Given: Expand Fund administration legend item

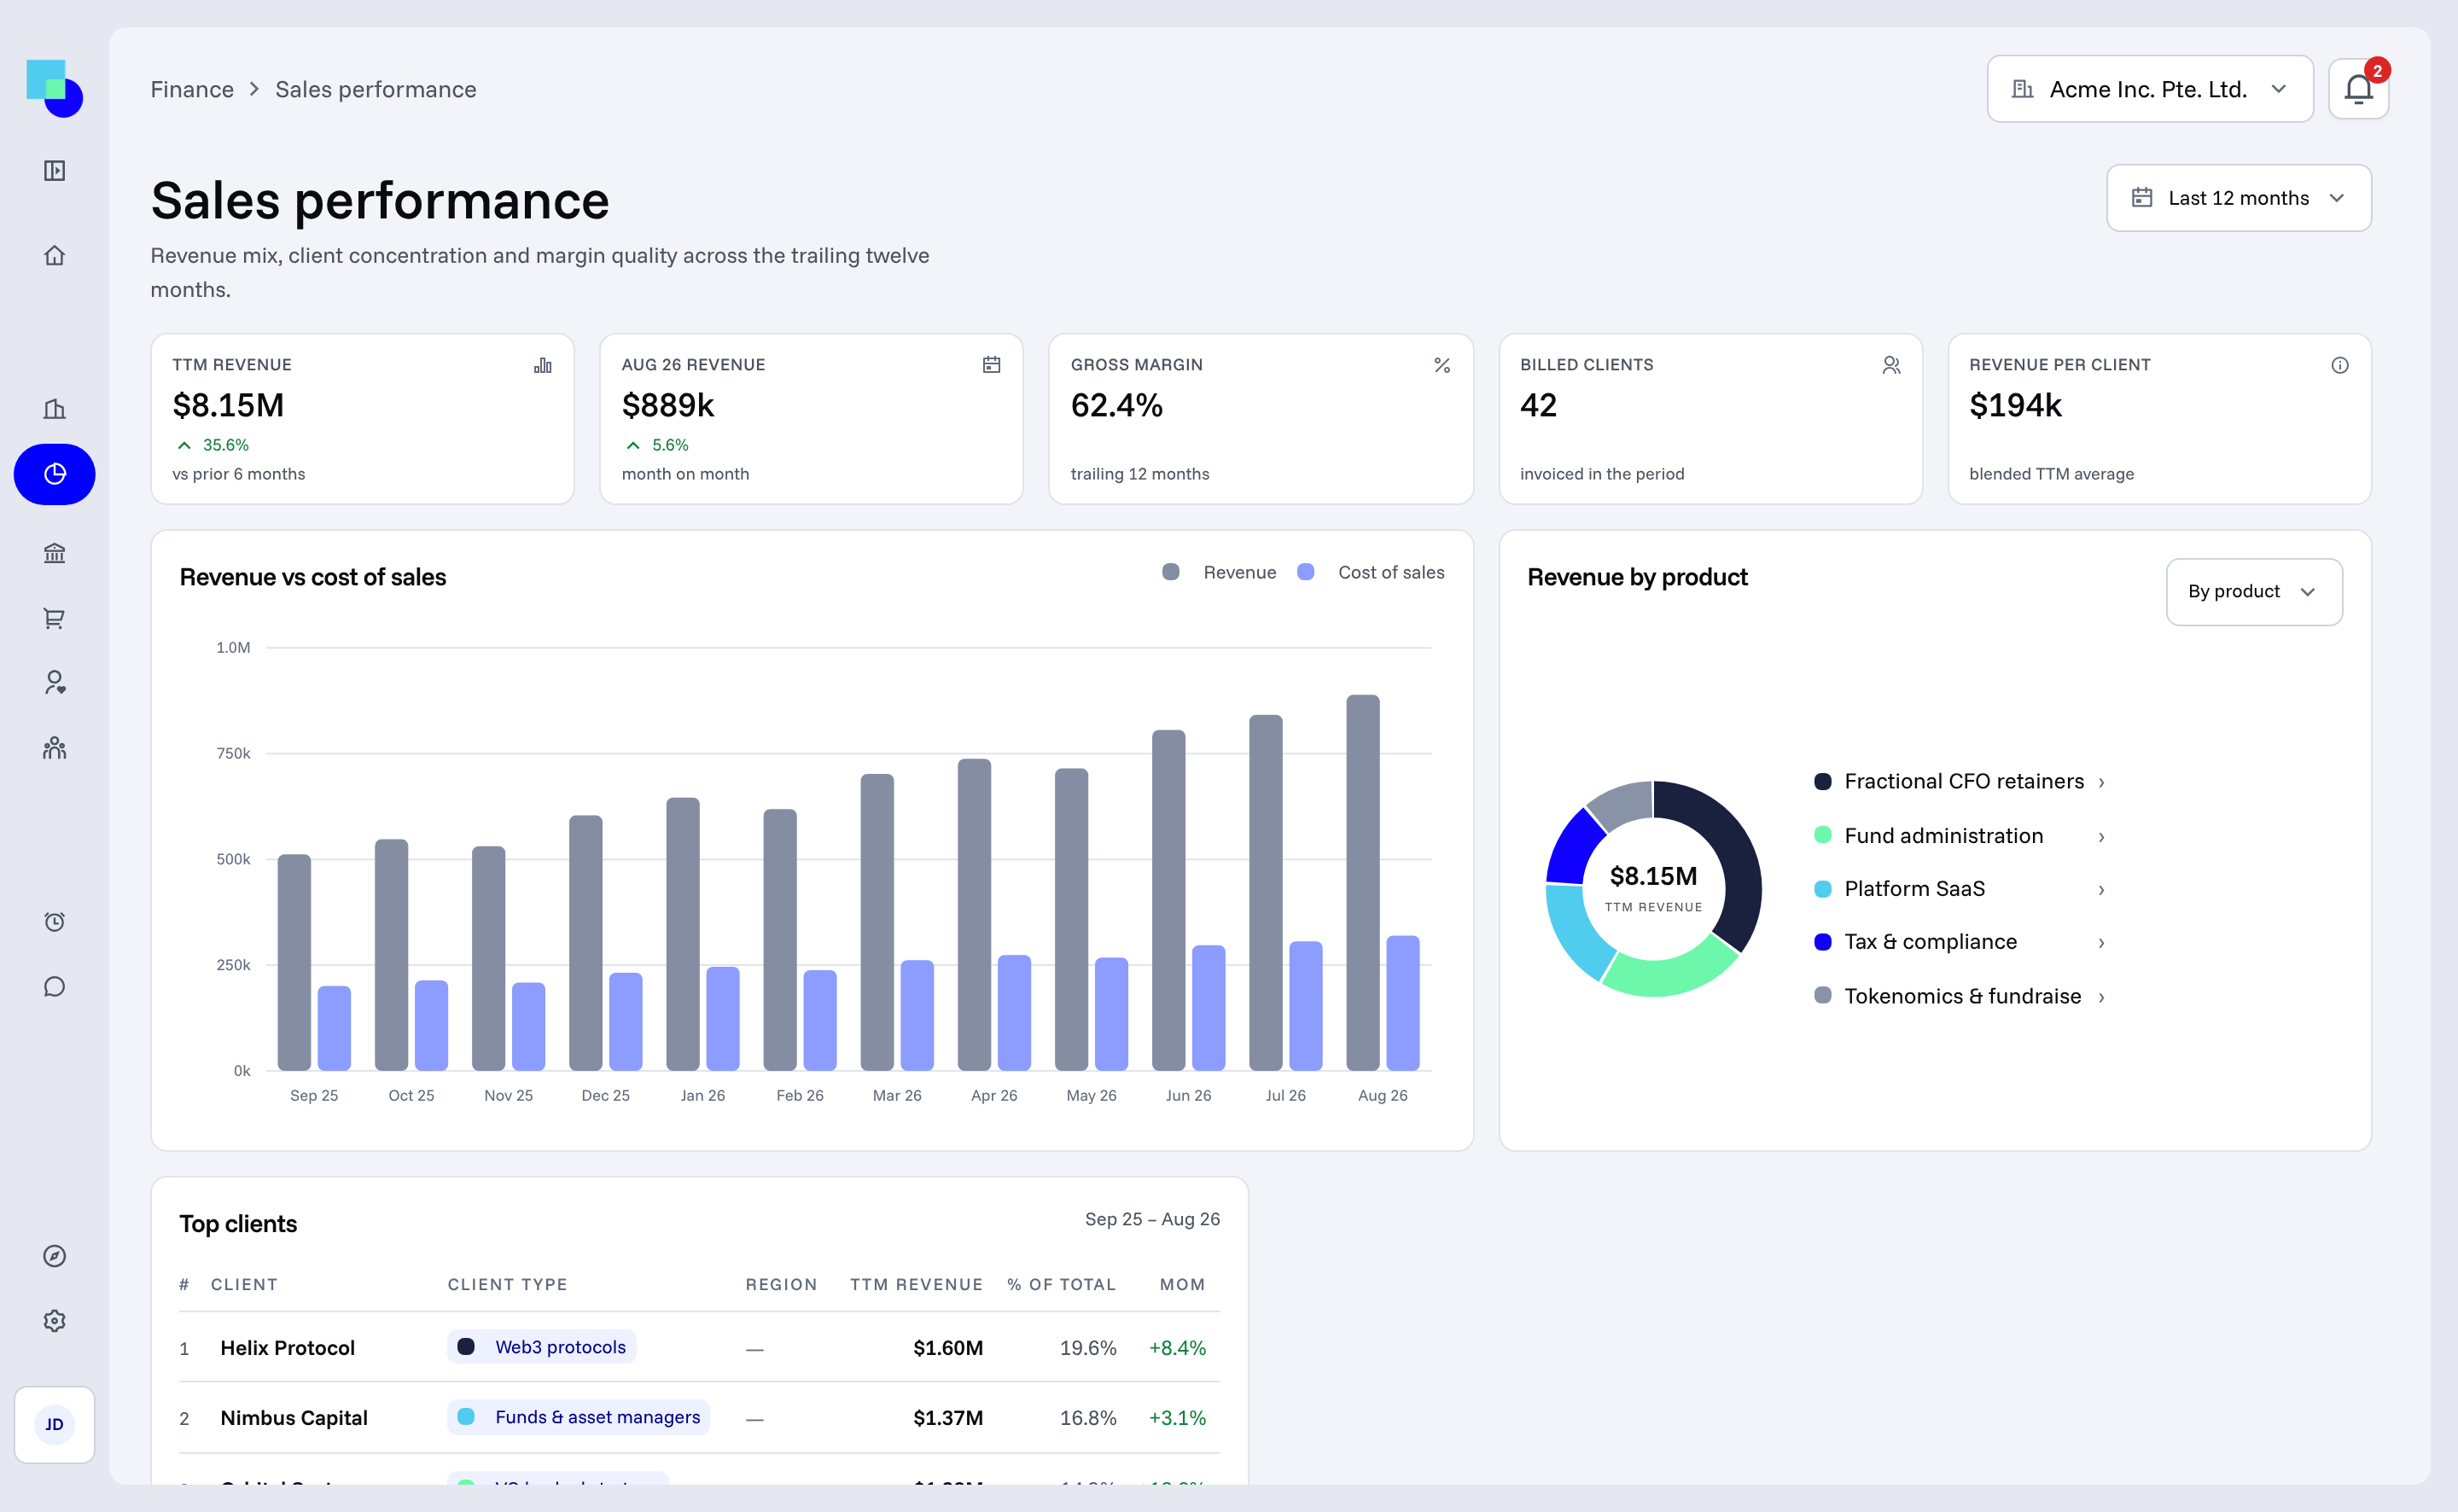Looking at the screenshot, I should click(x=1960, y=836).
